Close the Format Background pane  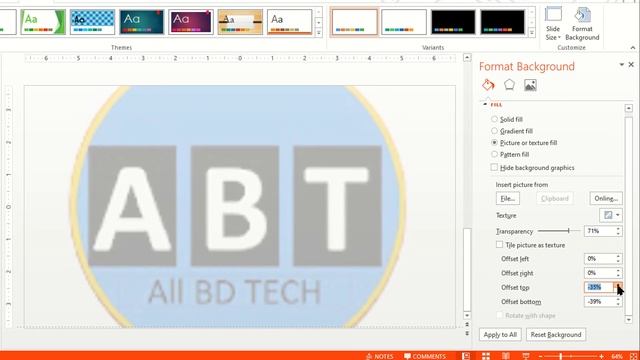631,64
